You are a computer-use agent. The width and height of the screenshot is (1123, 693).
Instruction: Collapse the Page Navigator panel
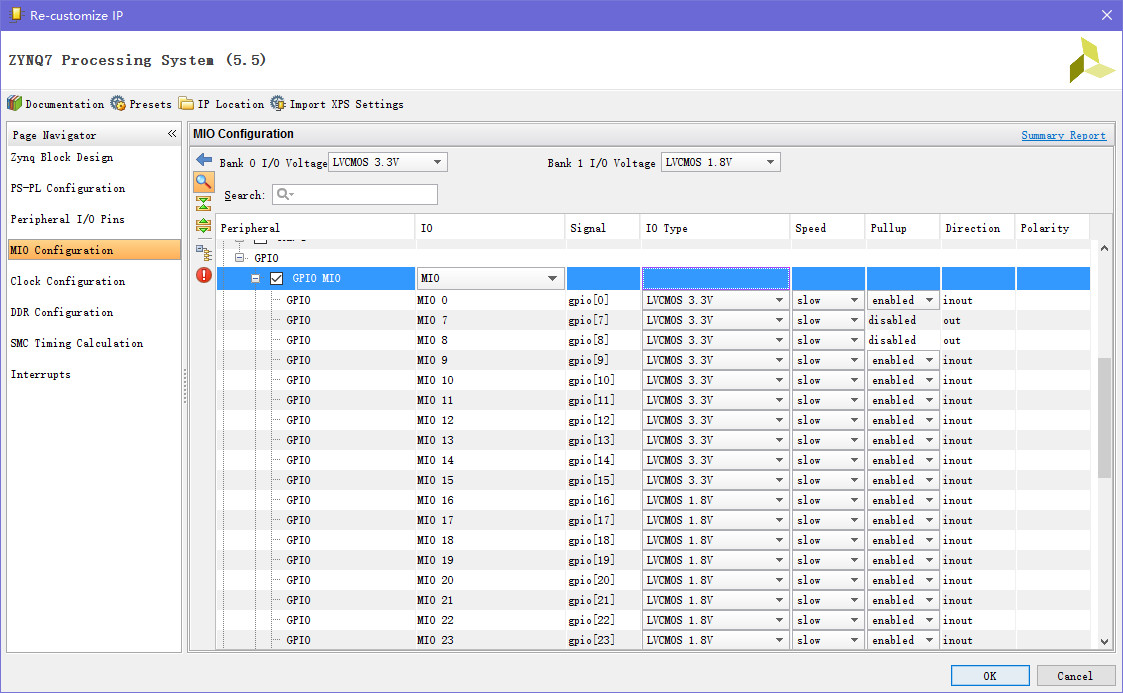pos(172,134)
